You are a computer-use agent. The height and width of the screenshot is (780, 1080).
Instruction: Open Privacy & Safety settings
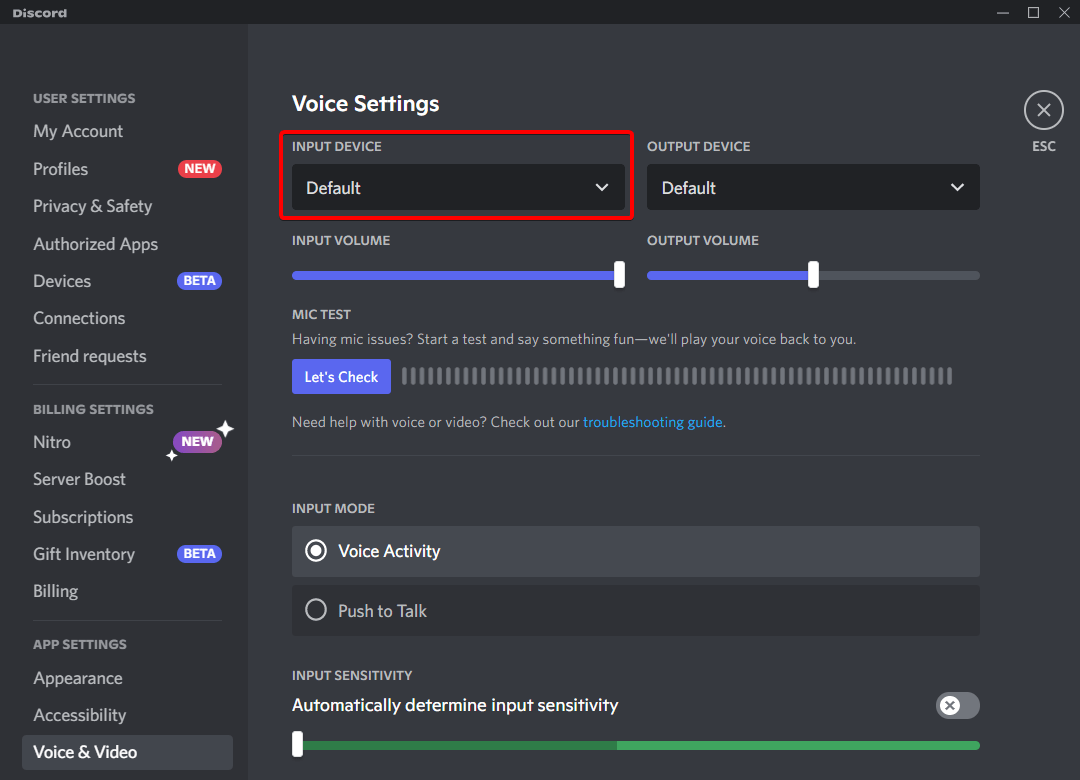tap(92, 206)
